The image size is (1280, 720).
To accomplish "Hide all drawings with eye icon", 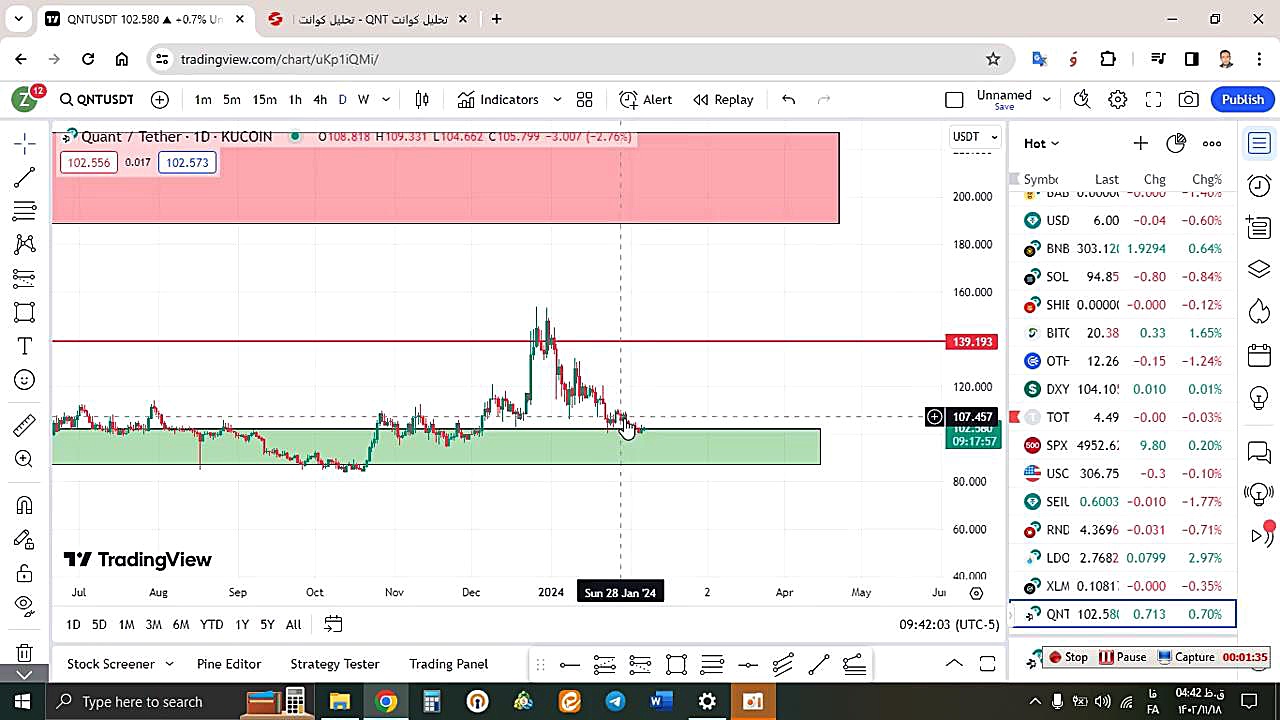I will (x=25, y=605).
